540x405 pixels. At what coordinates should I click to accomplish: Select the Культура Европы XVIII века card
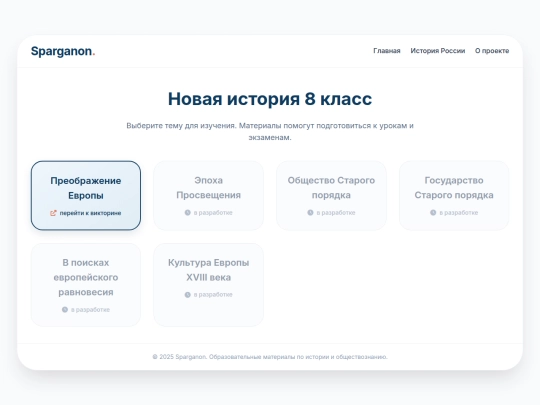[x=209, y=285]
